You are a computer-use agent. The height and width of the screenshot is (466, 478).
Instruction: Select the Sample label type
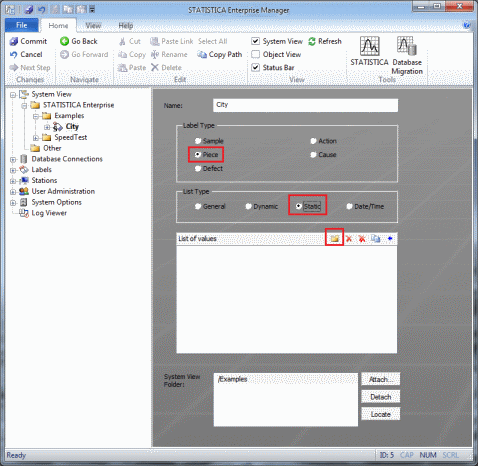198,141
